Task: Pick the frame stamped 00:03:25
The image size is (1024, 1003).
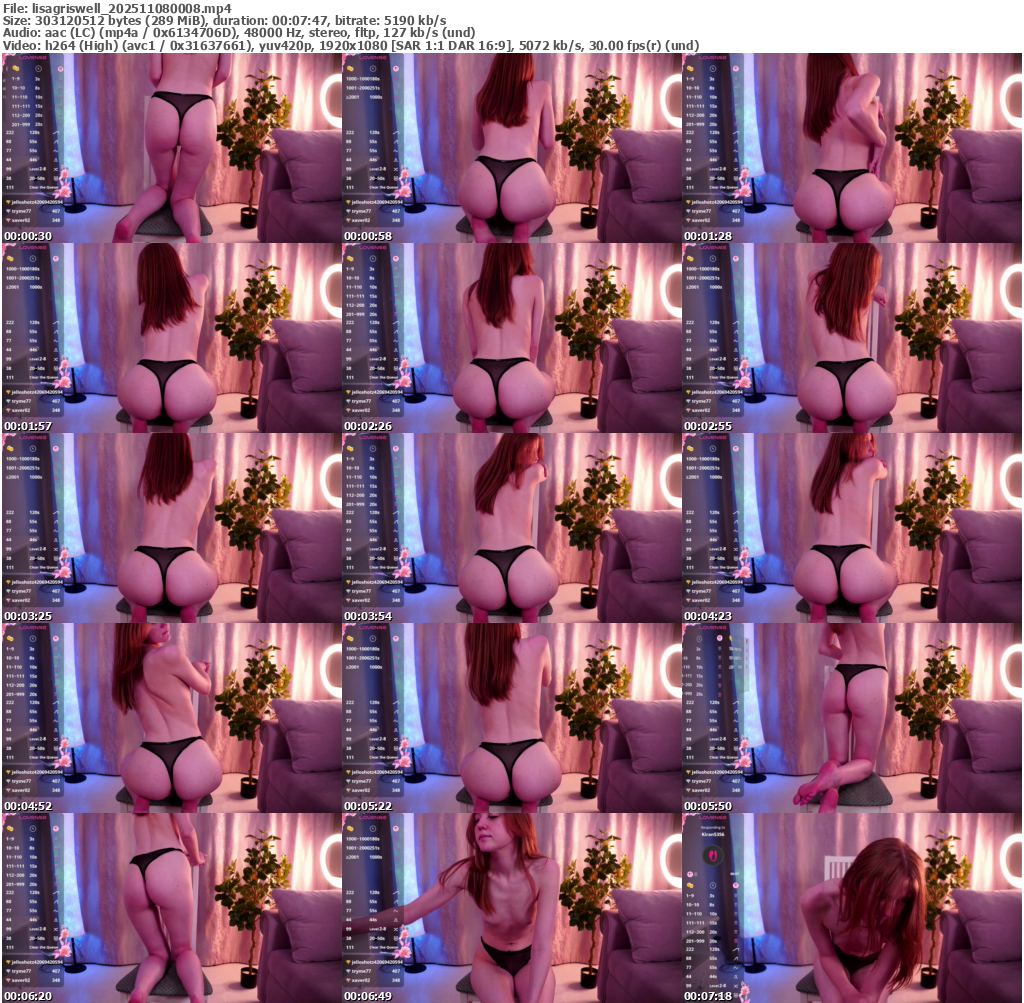Action: 172,528
